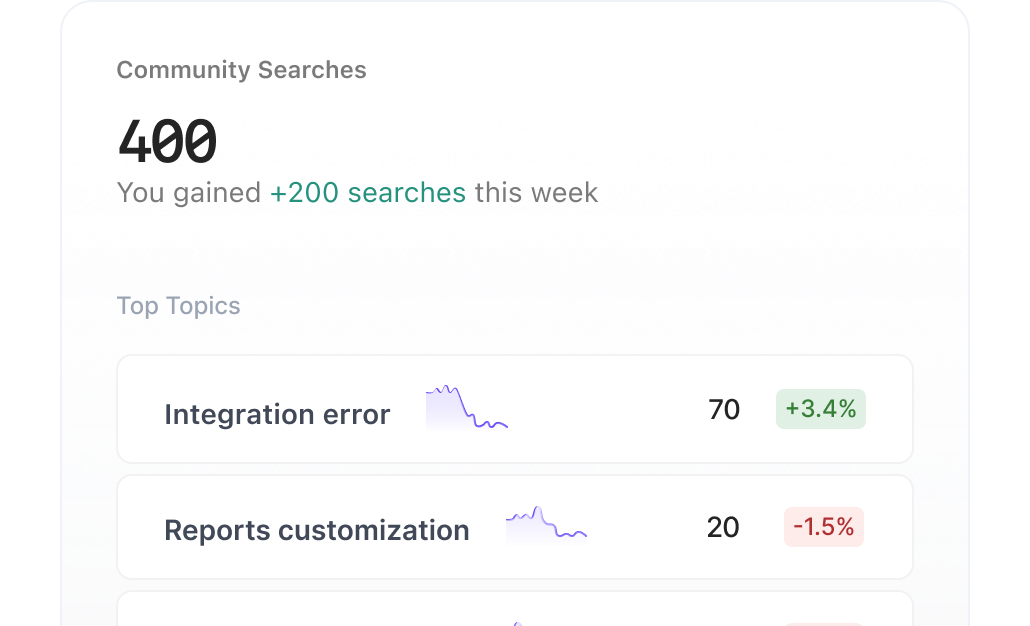Image resolution: width=1030 pixels, height=626 pixels.
Task: Click the Reports customization sparkline chart
Action: tap(546, 525)
